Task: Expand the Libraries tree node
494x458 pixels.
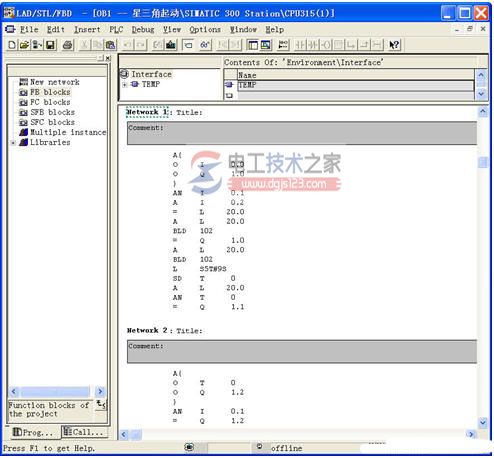Action: pos(13,143)
